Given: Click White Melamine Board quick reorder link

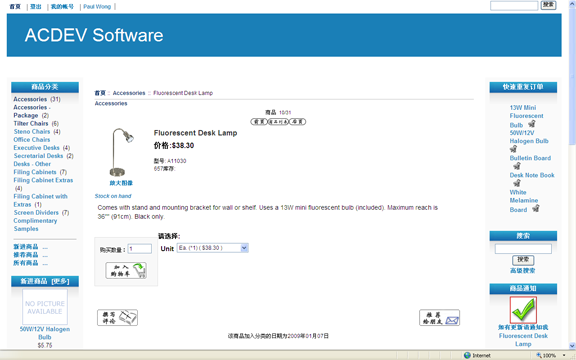Looking at the screenshot, I should coord(524,201).
